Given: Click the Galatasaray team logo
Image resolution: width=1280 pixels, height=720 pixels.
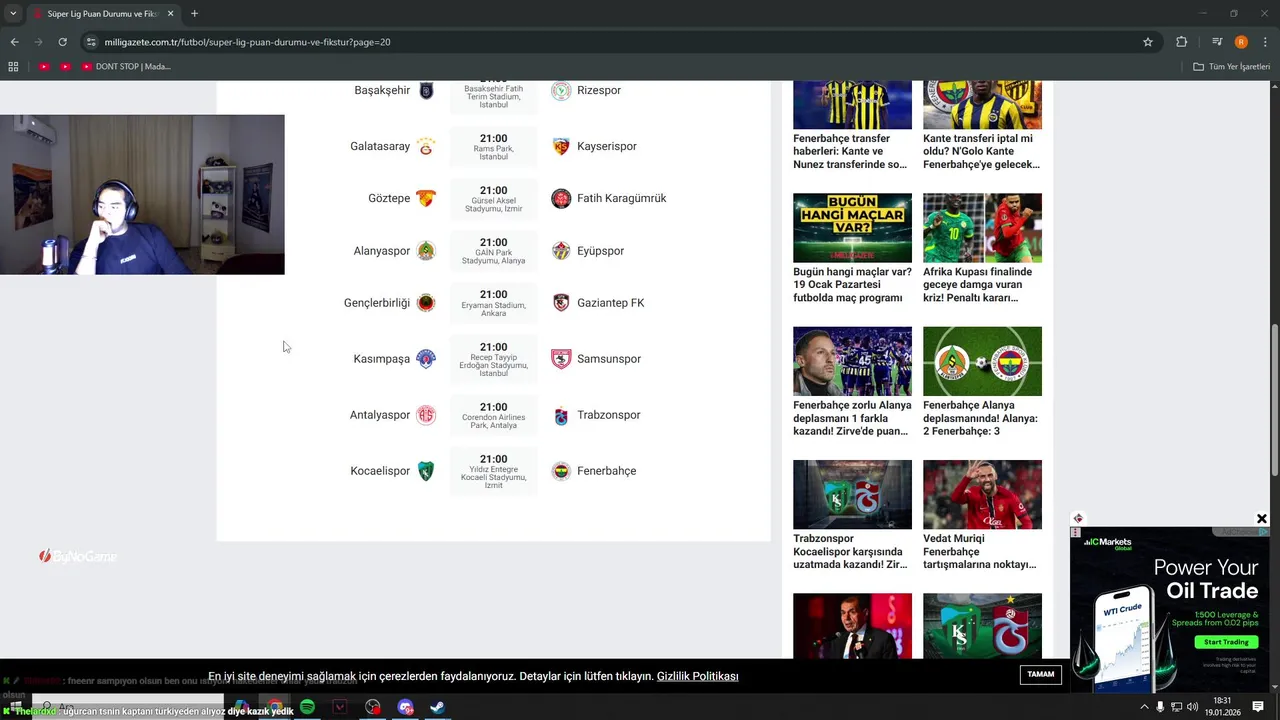Looking at the screenshot, I should pos(426,146).
